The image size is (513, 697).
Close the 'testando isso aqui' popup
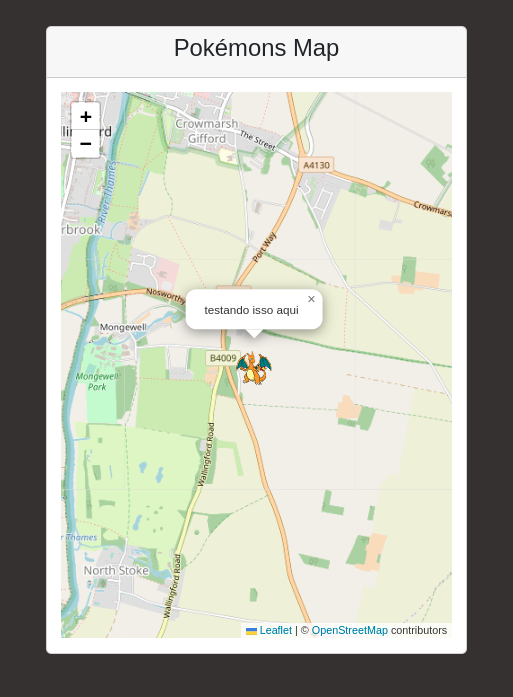point(311,299)
